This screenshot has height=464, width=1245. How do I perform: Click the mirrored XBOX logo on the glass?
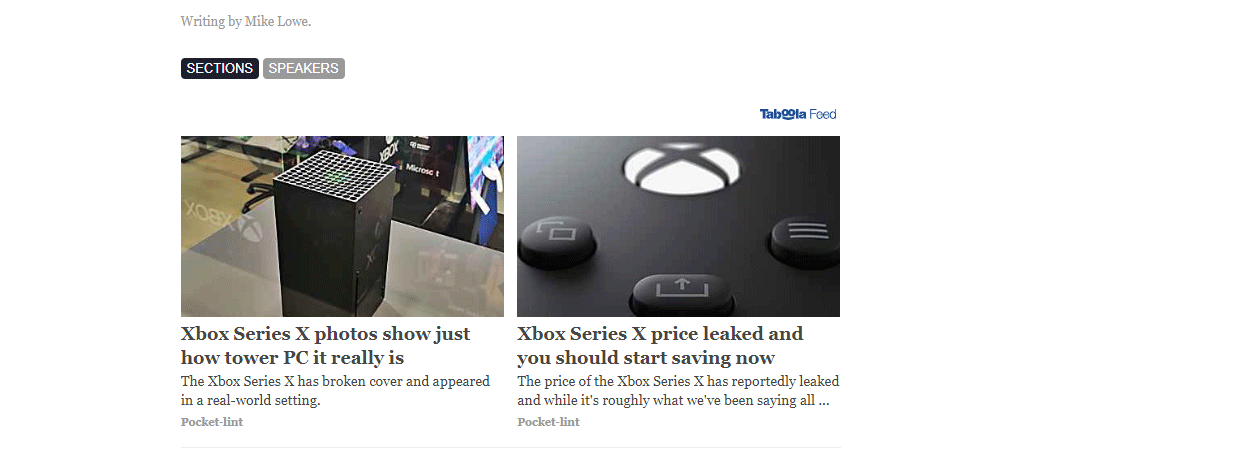pyautogui.click(x=217, y=219)
